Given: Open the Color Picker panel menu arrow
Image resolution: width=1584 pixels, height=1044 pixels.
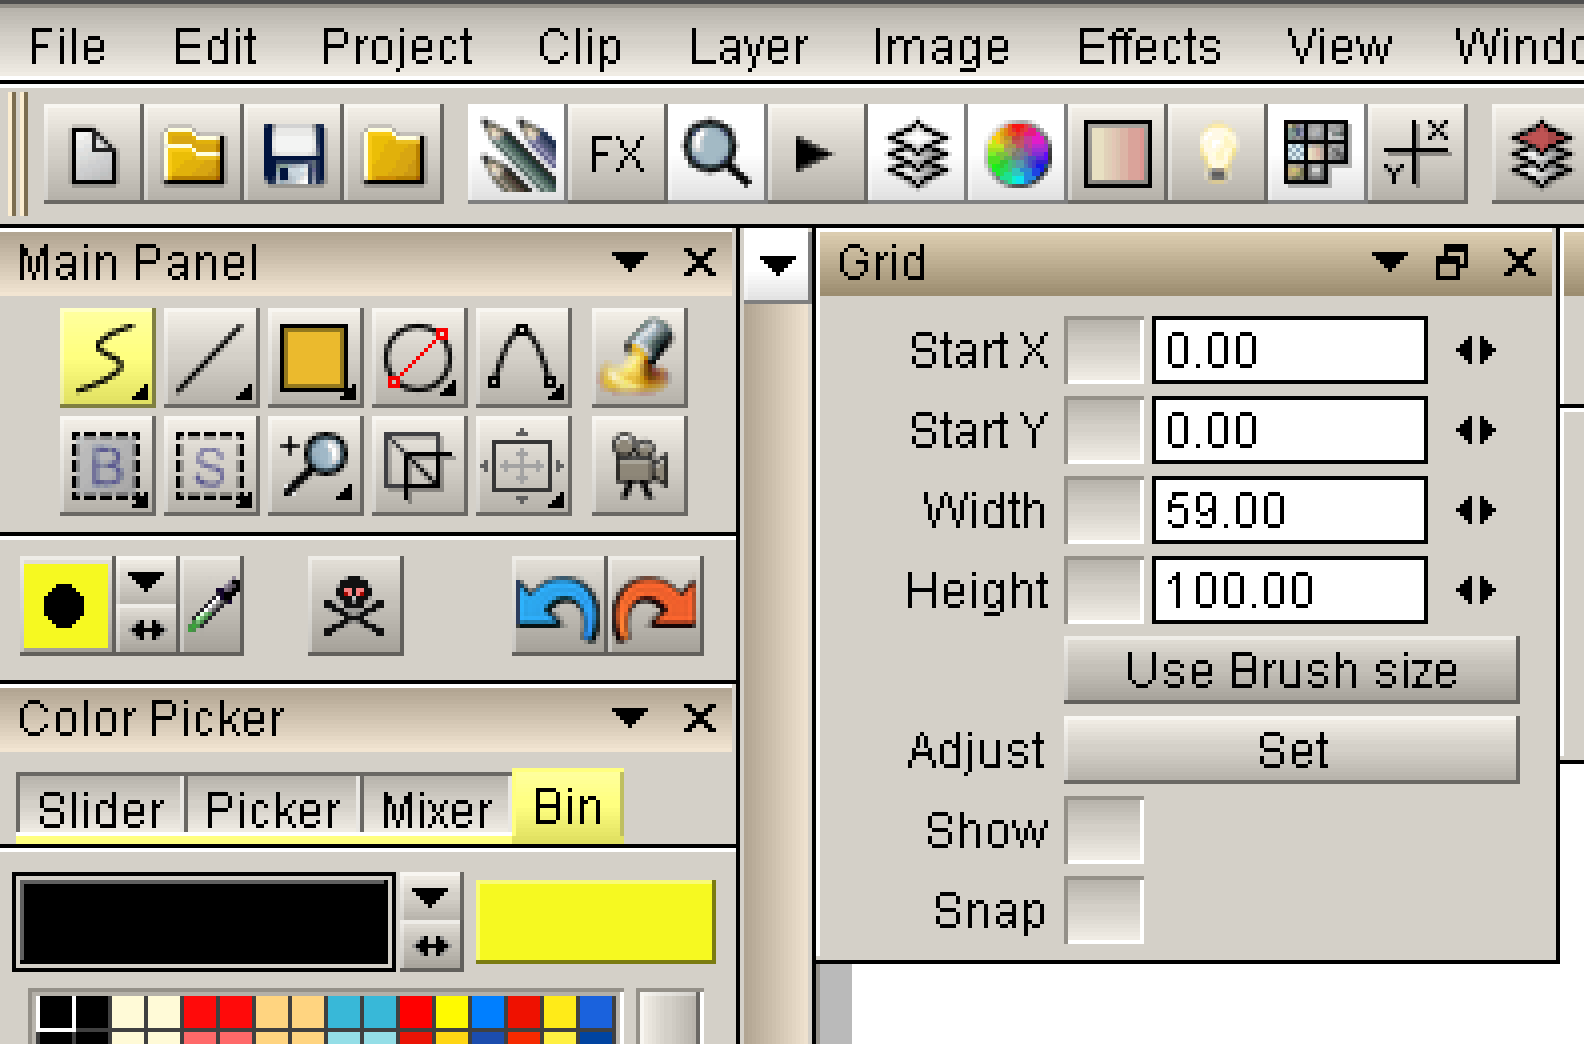Looking at the screenshot, I should tap(629, 718).
